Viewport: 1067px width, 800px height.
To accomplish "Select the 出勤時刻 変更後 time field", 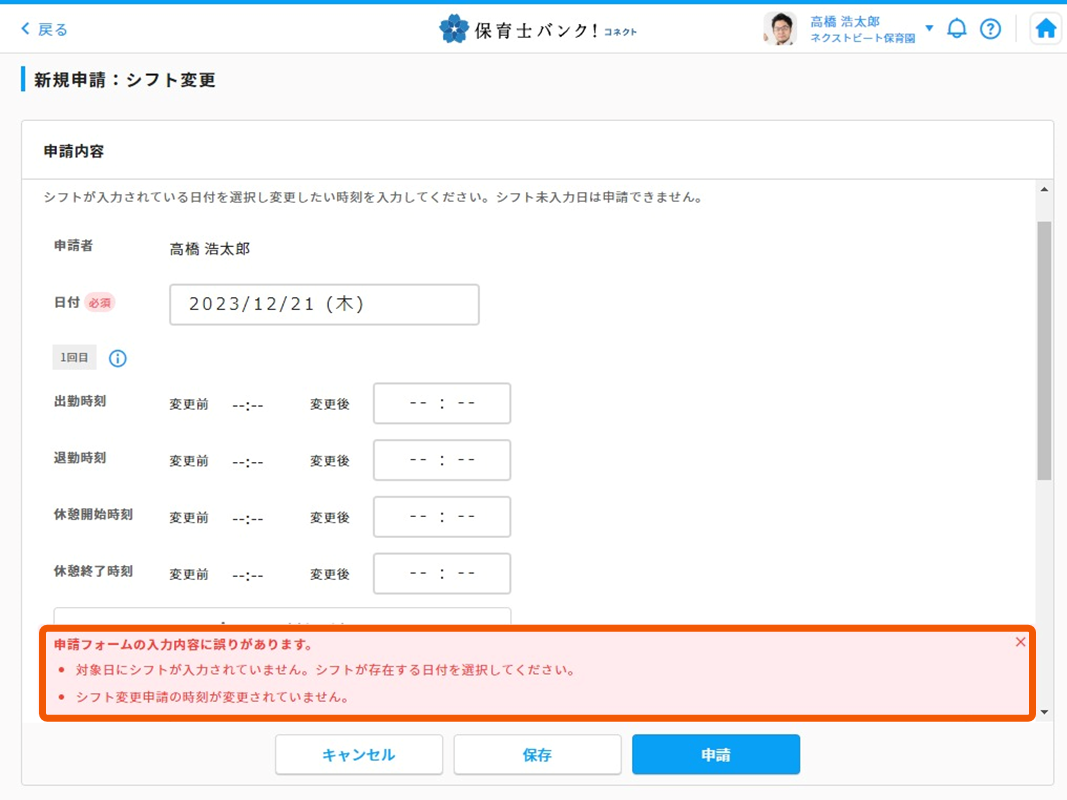I will coord(441,403).
